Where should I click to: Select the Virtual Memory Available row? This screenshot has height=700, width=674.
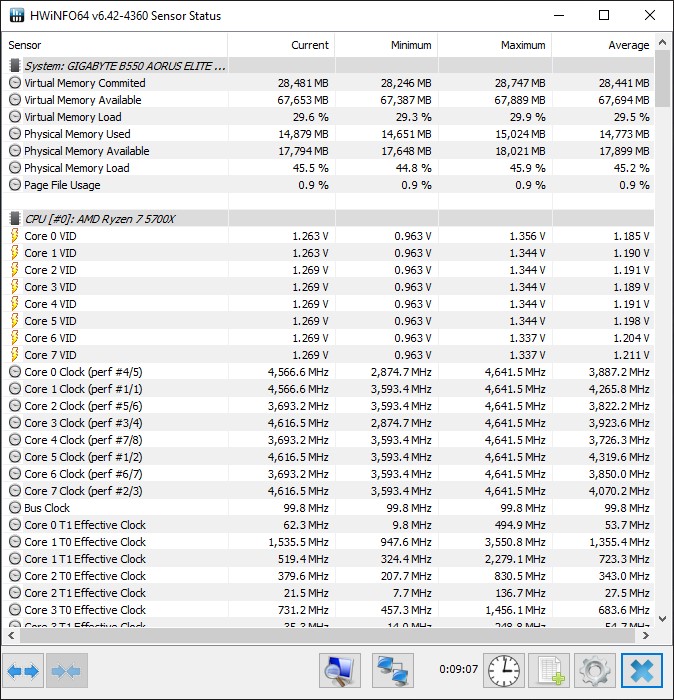[x=329, y=100]
